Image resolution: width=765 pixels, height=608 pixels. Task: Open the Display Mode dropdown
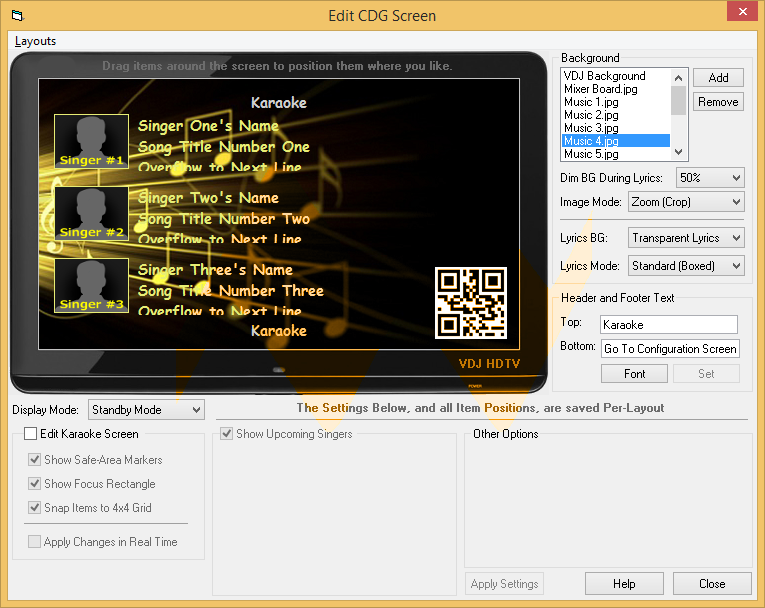pos(146,409)
